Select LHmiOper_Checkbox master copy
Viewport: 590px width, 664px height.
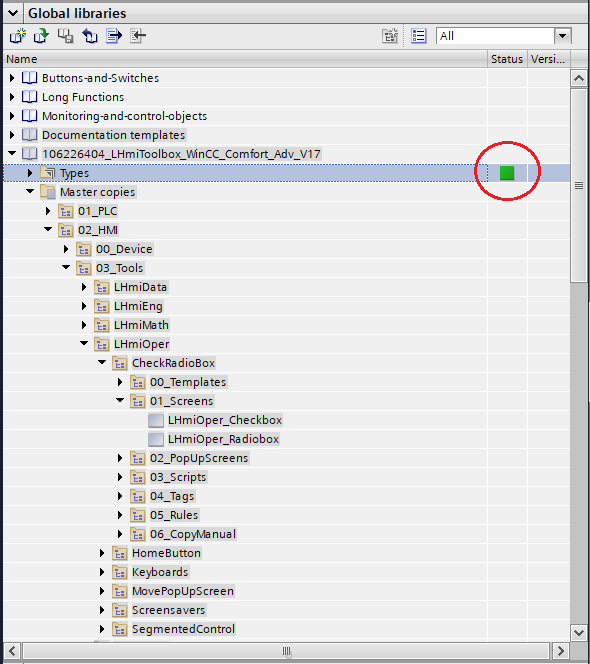tap(225, 420)
